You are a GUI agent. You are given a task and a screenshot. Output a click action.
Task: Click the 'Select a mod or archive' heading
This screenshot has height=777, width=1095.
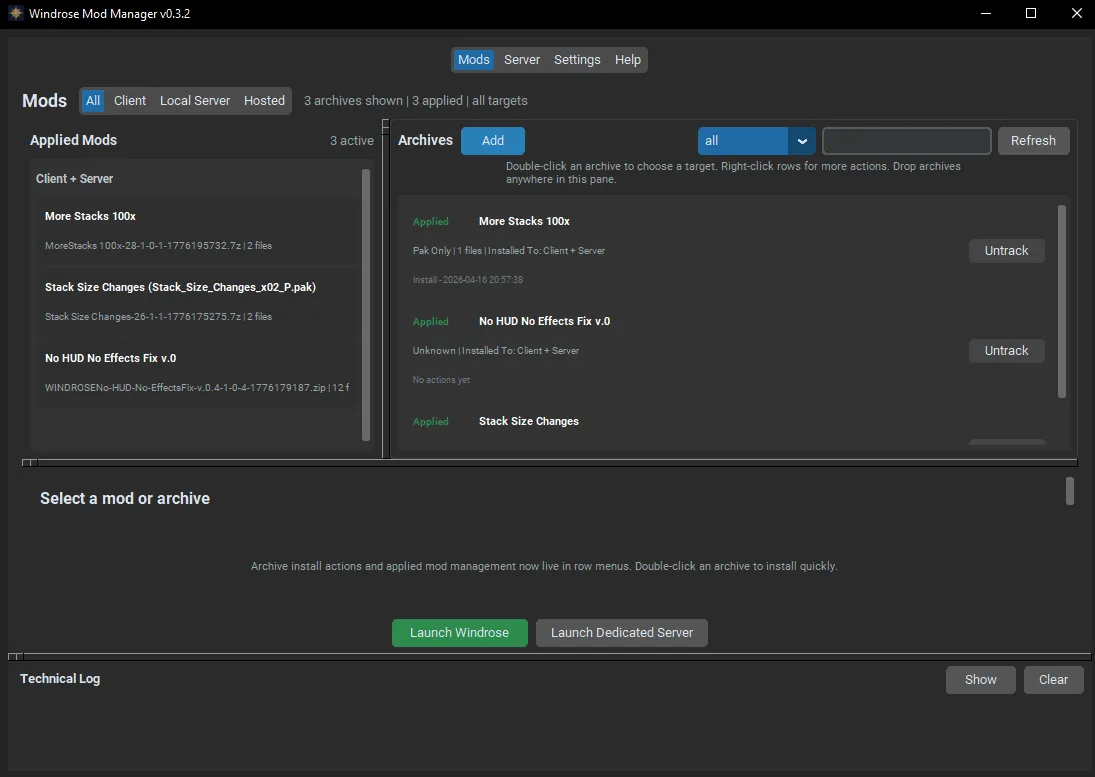click(x=125, y=498)
